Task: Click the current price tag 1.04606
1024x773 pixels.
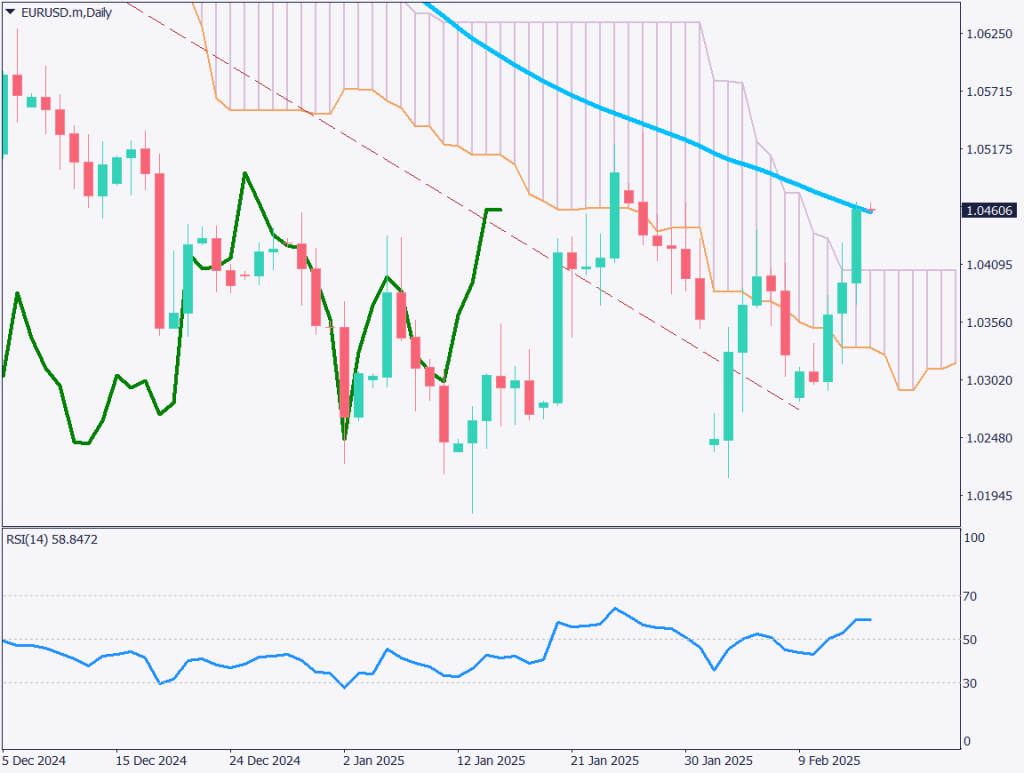Action: point(987,210)
